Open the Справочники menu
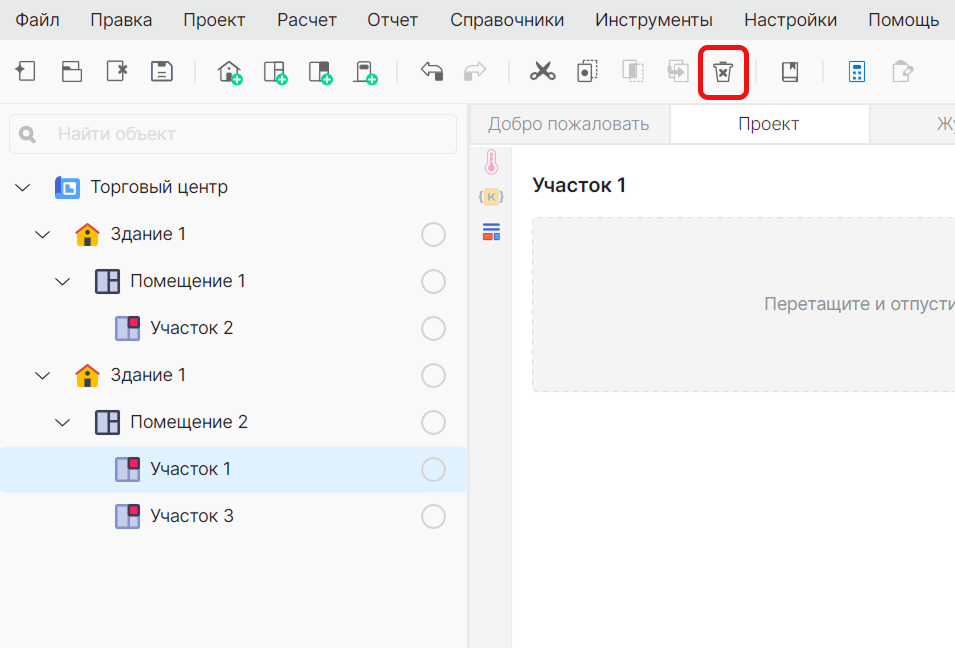This screenshot has width=955, height=648. 507,20
